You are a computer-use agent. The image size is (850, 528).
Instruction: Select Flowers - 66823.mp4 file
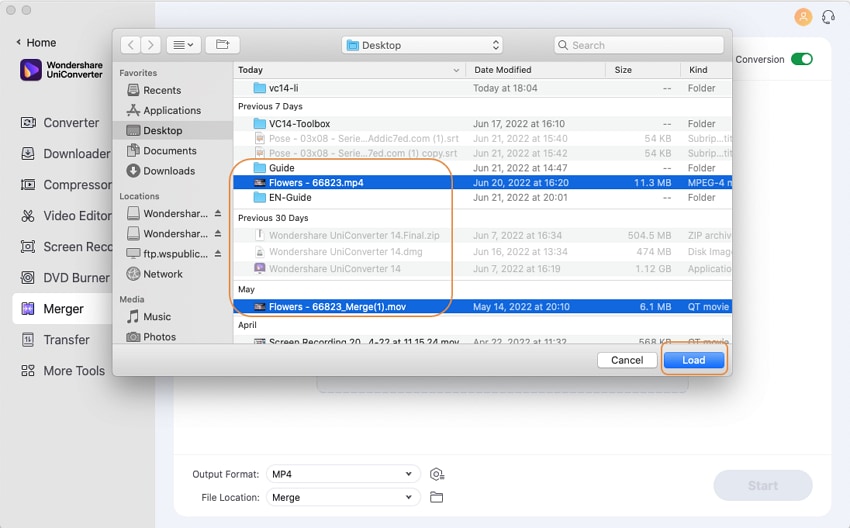click(482, 183)
